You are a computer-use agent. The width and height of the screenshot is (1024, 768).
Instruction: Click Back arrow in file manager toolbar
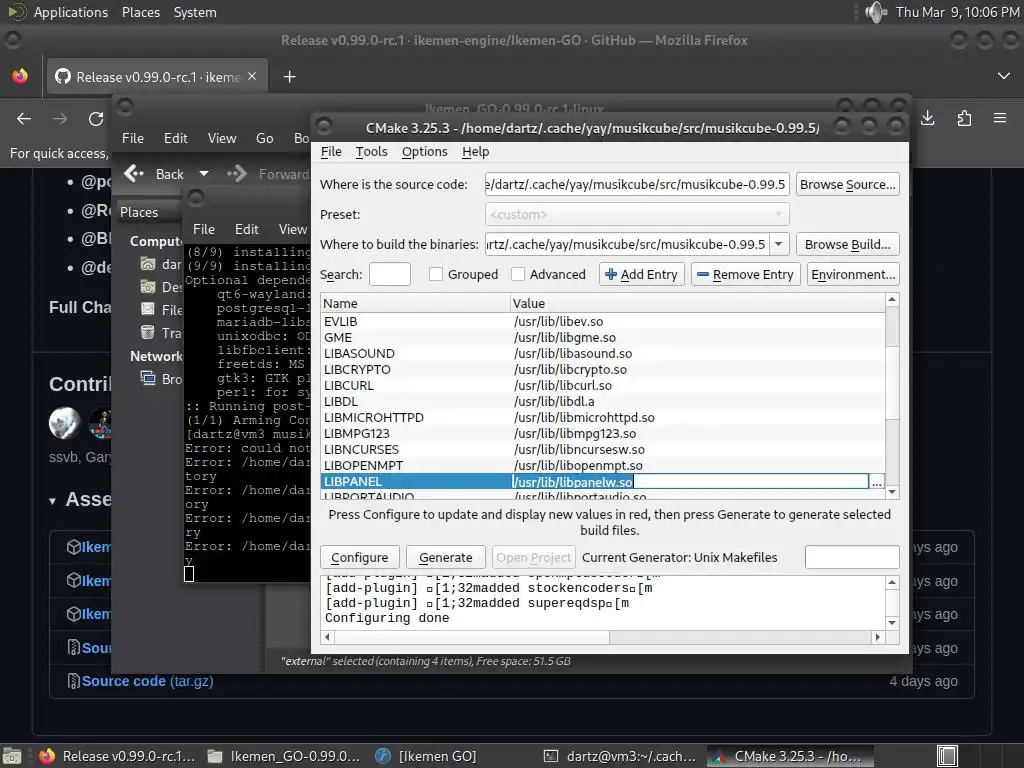154,174
